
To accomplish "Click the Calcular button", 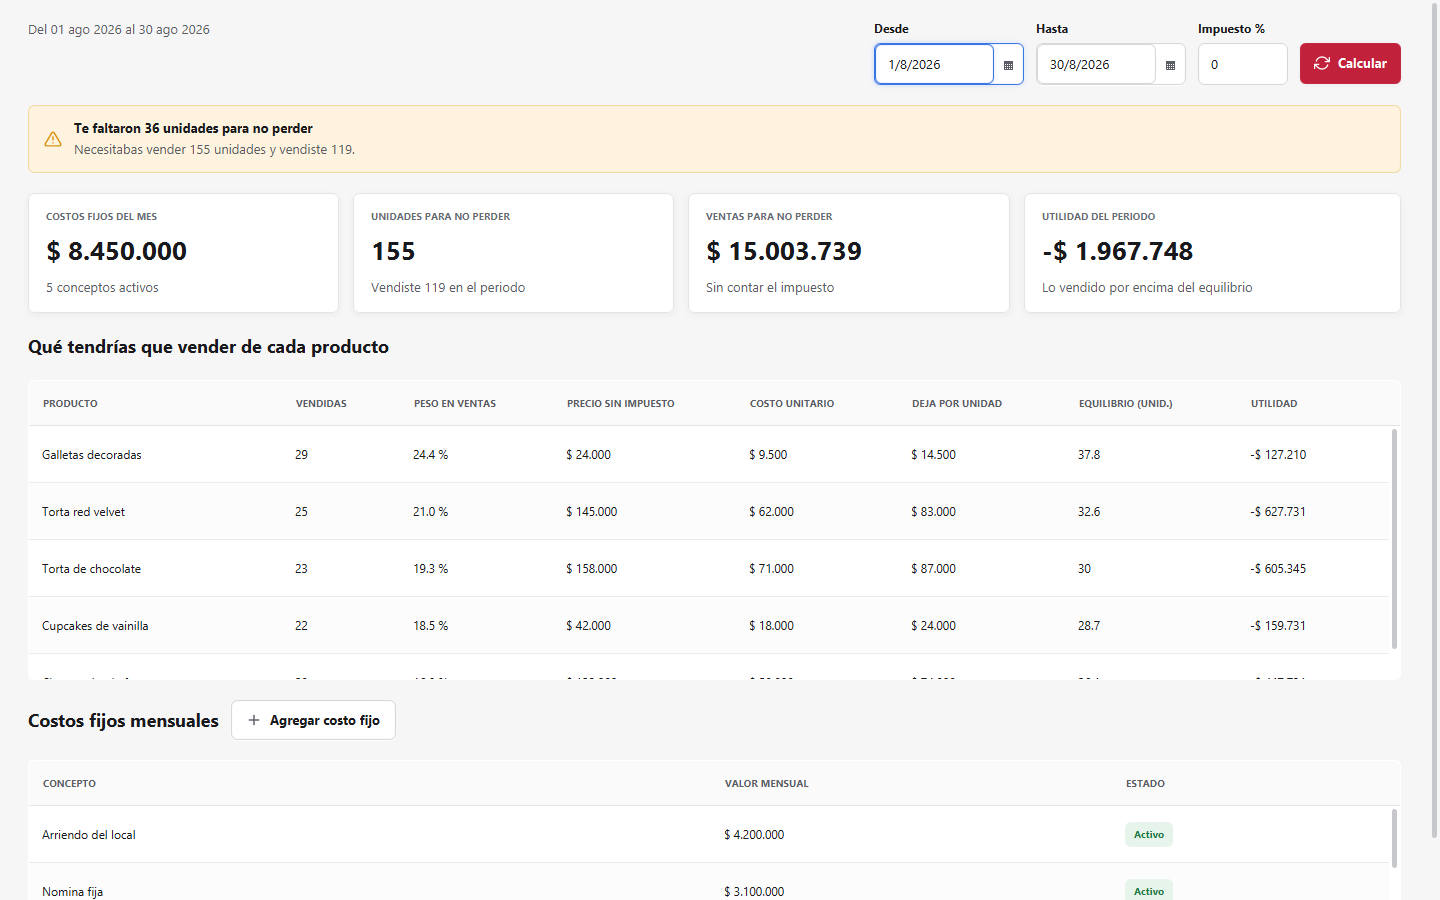I will 1350,63.
